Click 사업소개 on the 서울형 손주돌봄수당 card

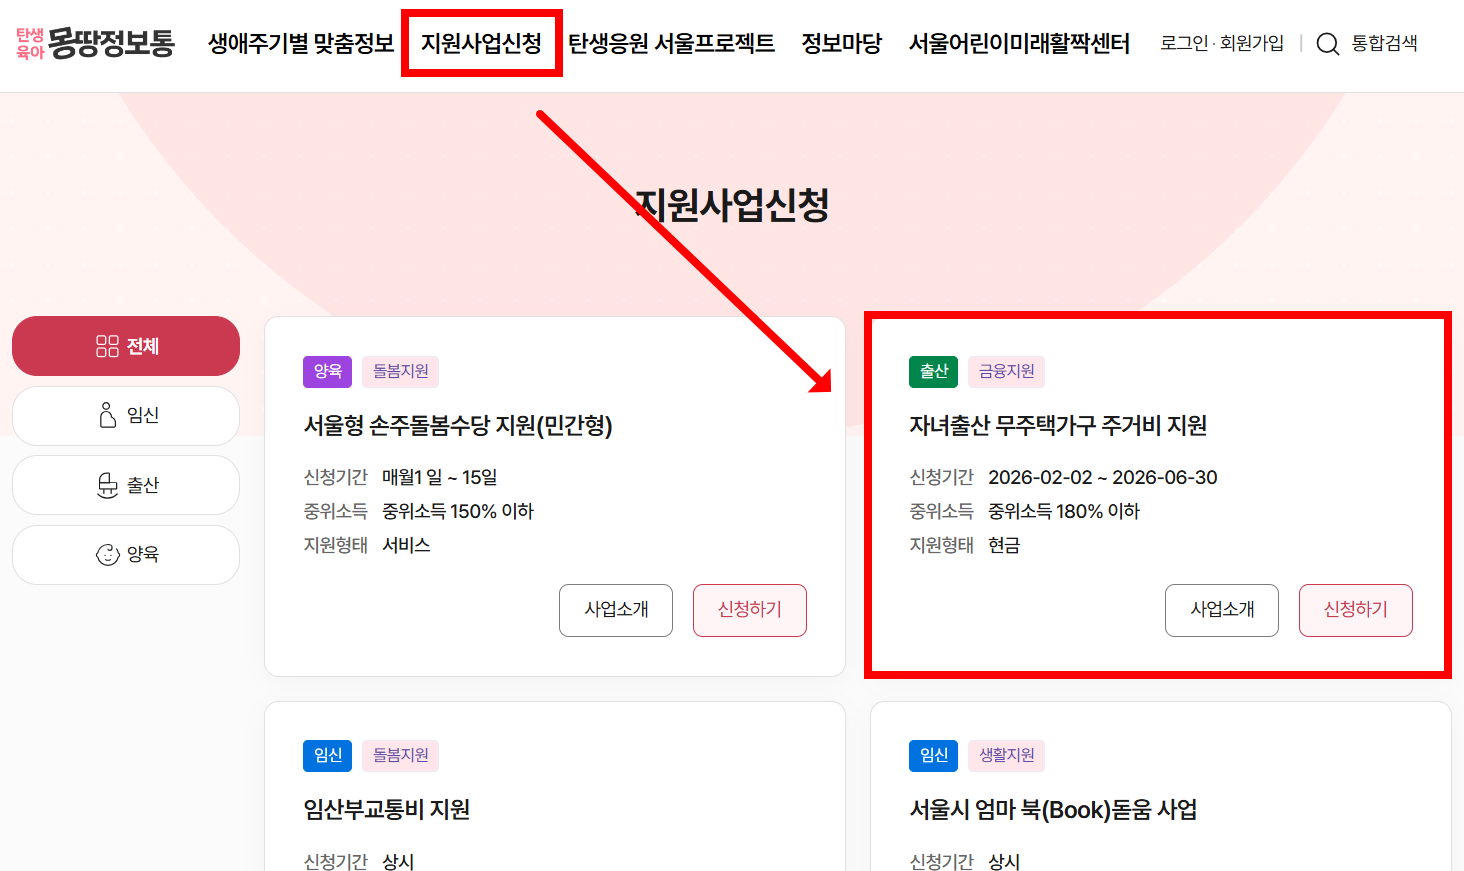point(616,610)
